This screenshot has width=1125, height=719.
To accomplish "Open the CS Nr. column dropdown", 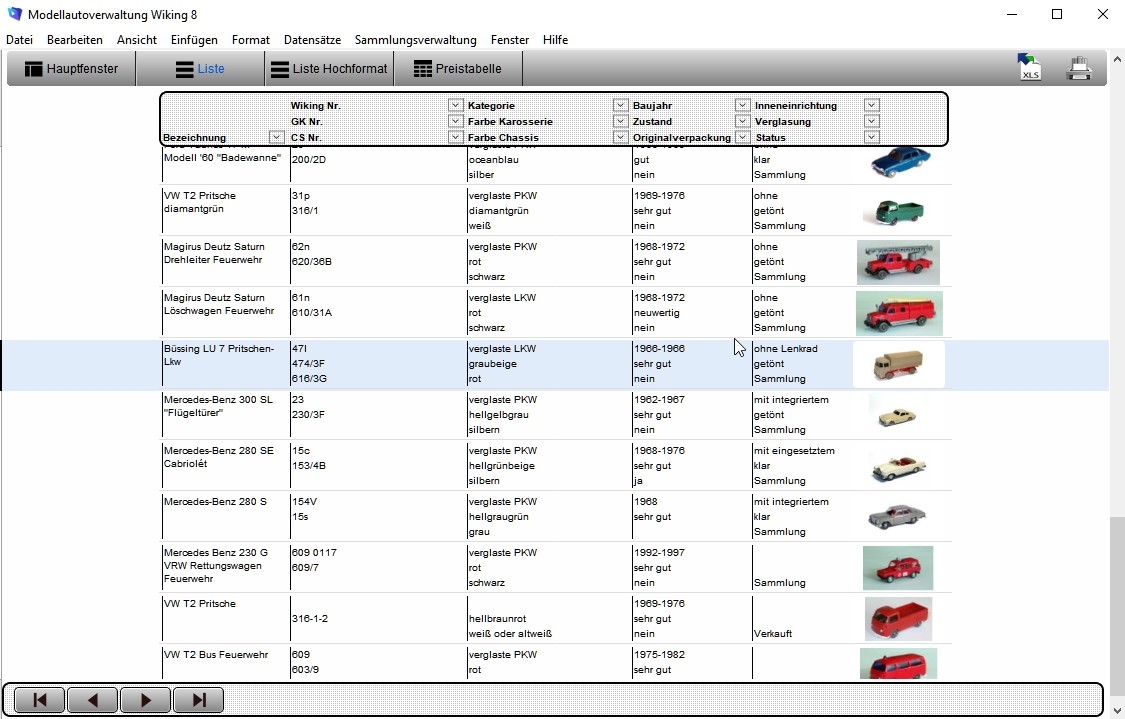I will coord(455,137).
